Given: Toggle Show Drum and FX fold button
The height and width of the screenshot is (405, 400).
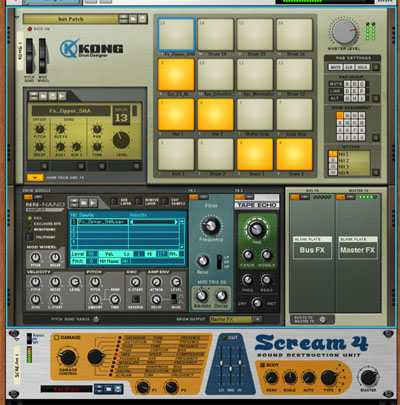Looking at the screenshot, I should pos(35,177).
